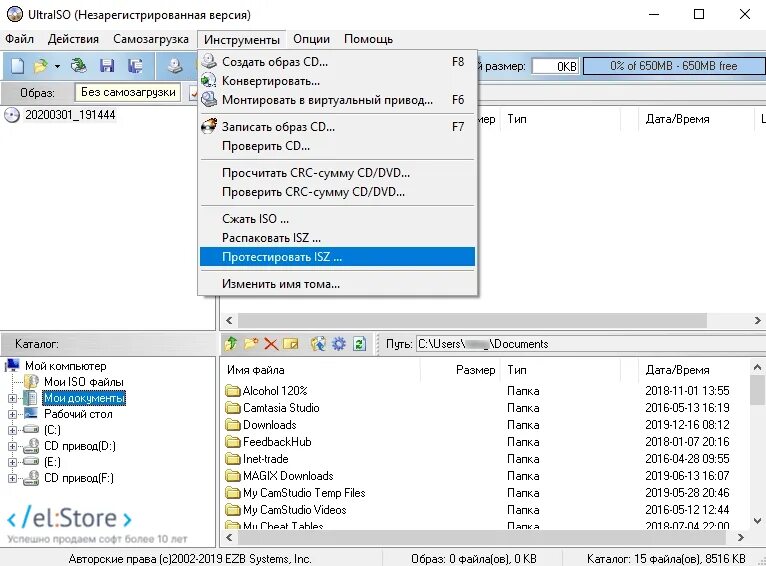Choose Изменить имя тома... entry
Screen dimensions: 766x566
coord(337,284)
